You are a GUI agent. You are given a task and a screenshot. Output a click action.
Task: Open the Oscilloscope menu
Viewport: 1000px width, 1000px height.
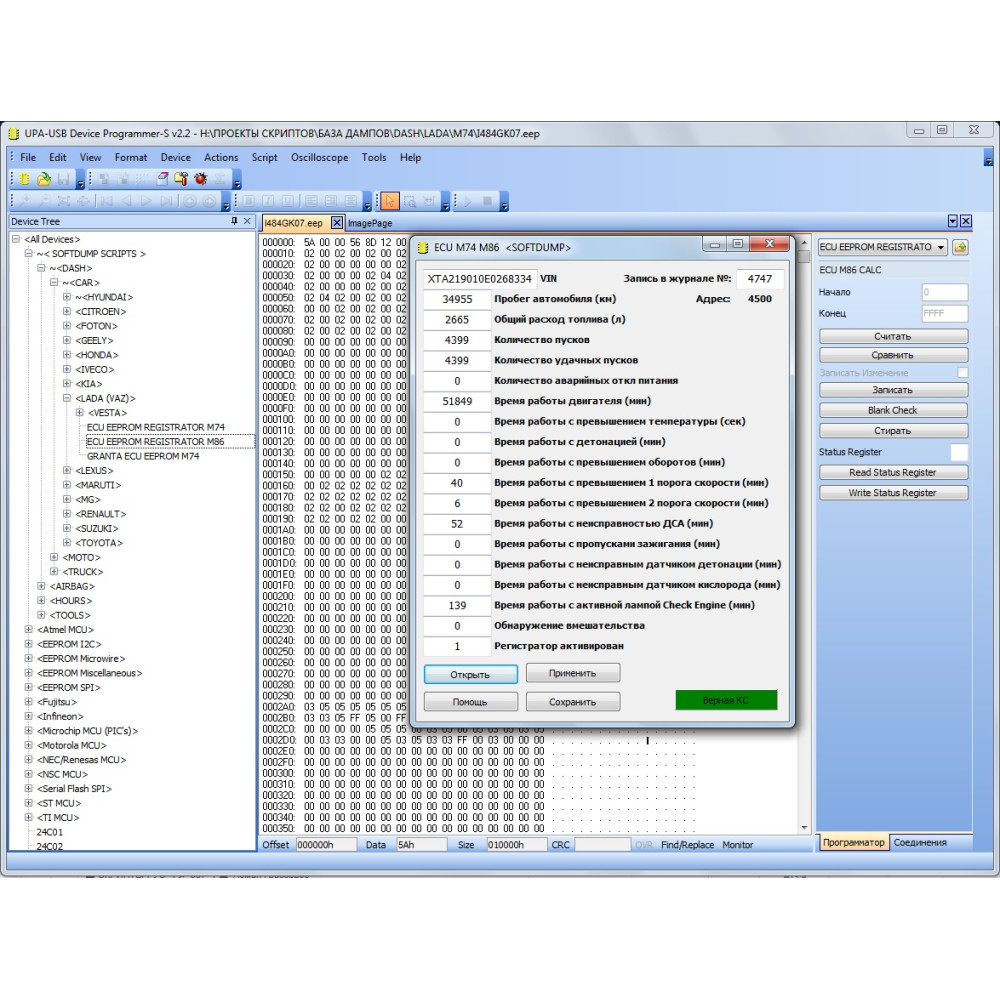[320, 158]
